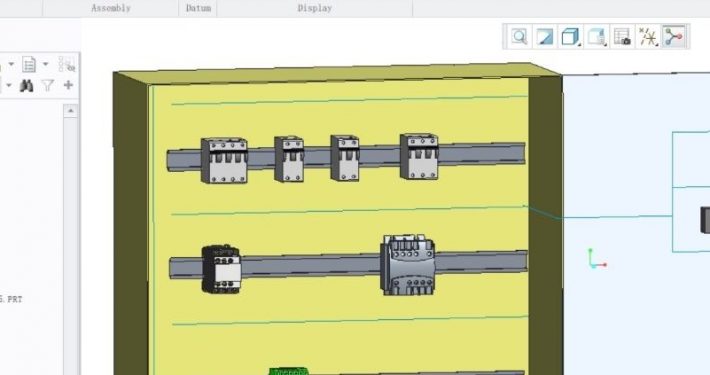Image resolution: width=710 pixels, height=375 pixels.
Task: Toggle the Spin Center display button
Action: (673, 37)
